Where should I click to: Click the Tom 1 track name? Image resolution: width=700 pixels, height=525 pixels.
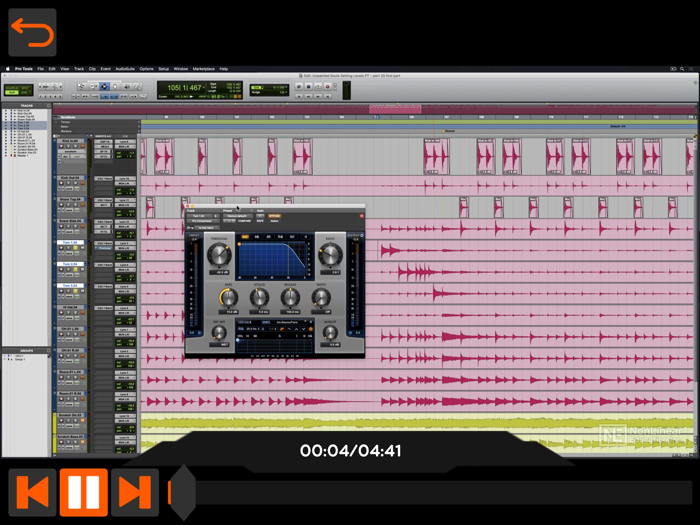(71, 242)
